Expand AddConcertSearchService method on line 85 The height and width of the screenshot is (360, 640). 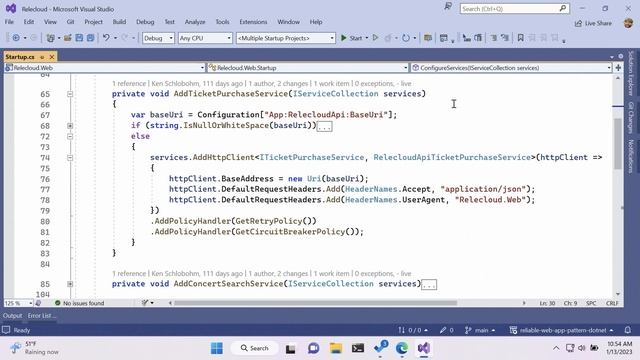70,284
